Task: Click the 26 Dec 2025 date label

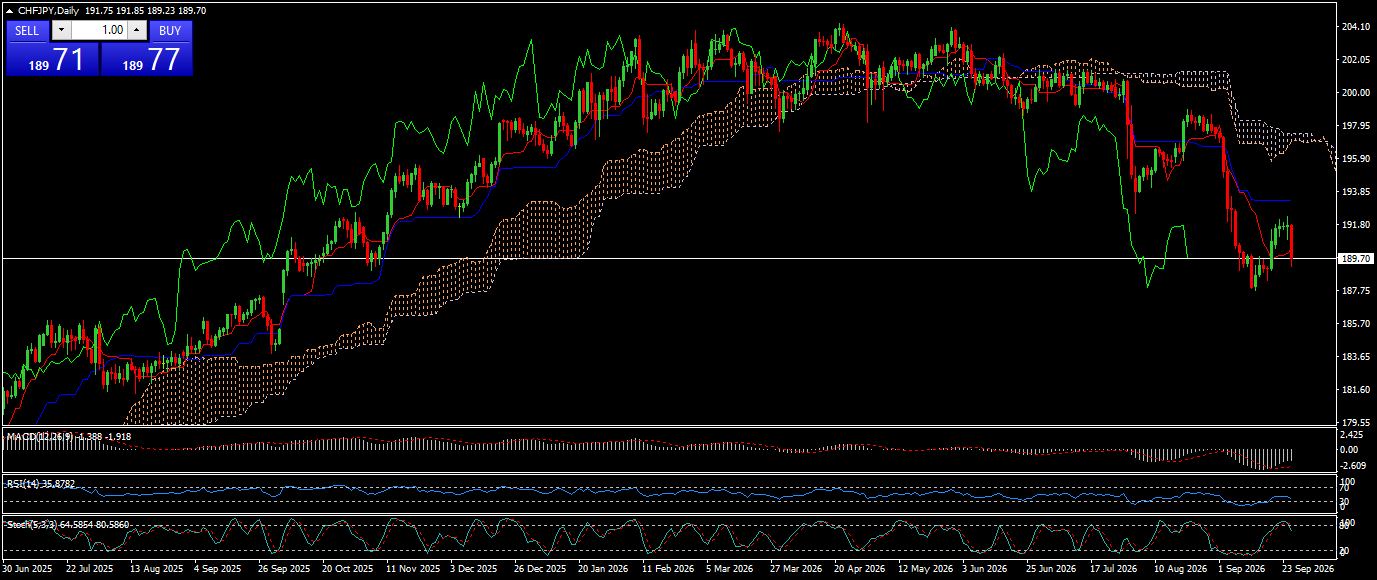Action: 542,568
